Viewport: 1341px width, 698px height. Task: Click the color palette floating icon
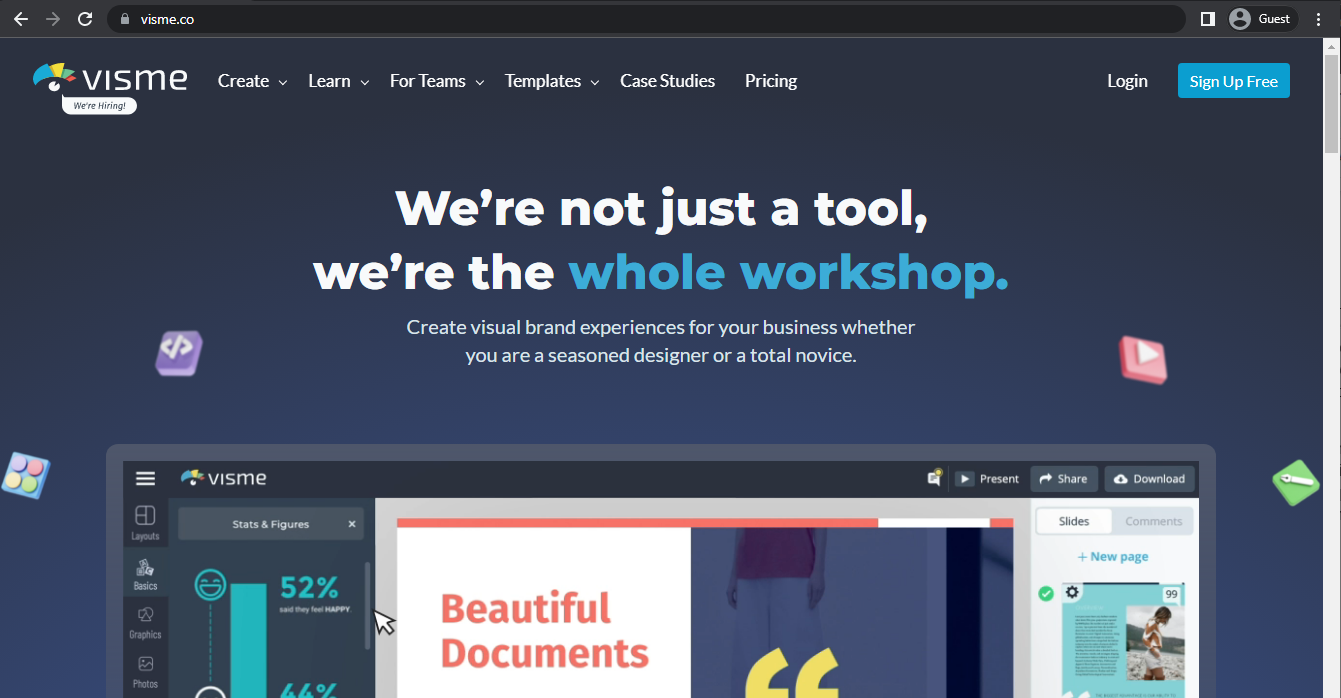coord(25,475)
